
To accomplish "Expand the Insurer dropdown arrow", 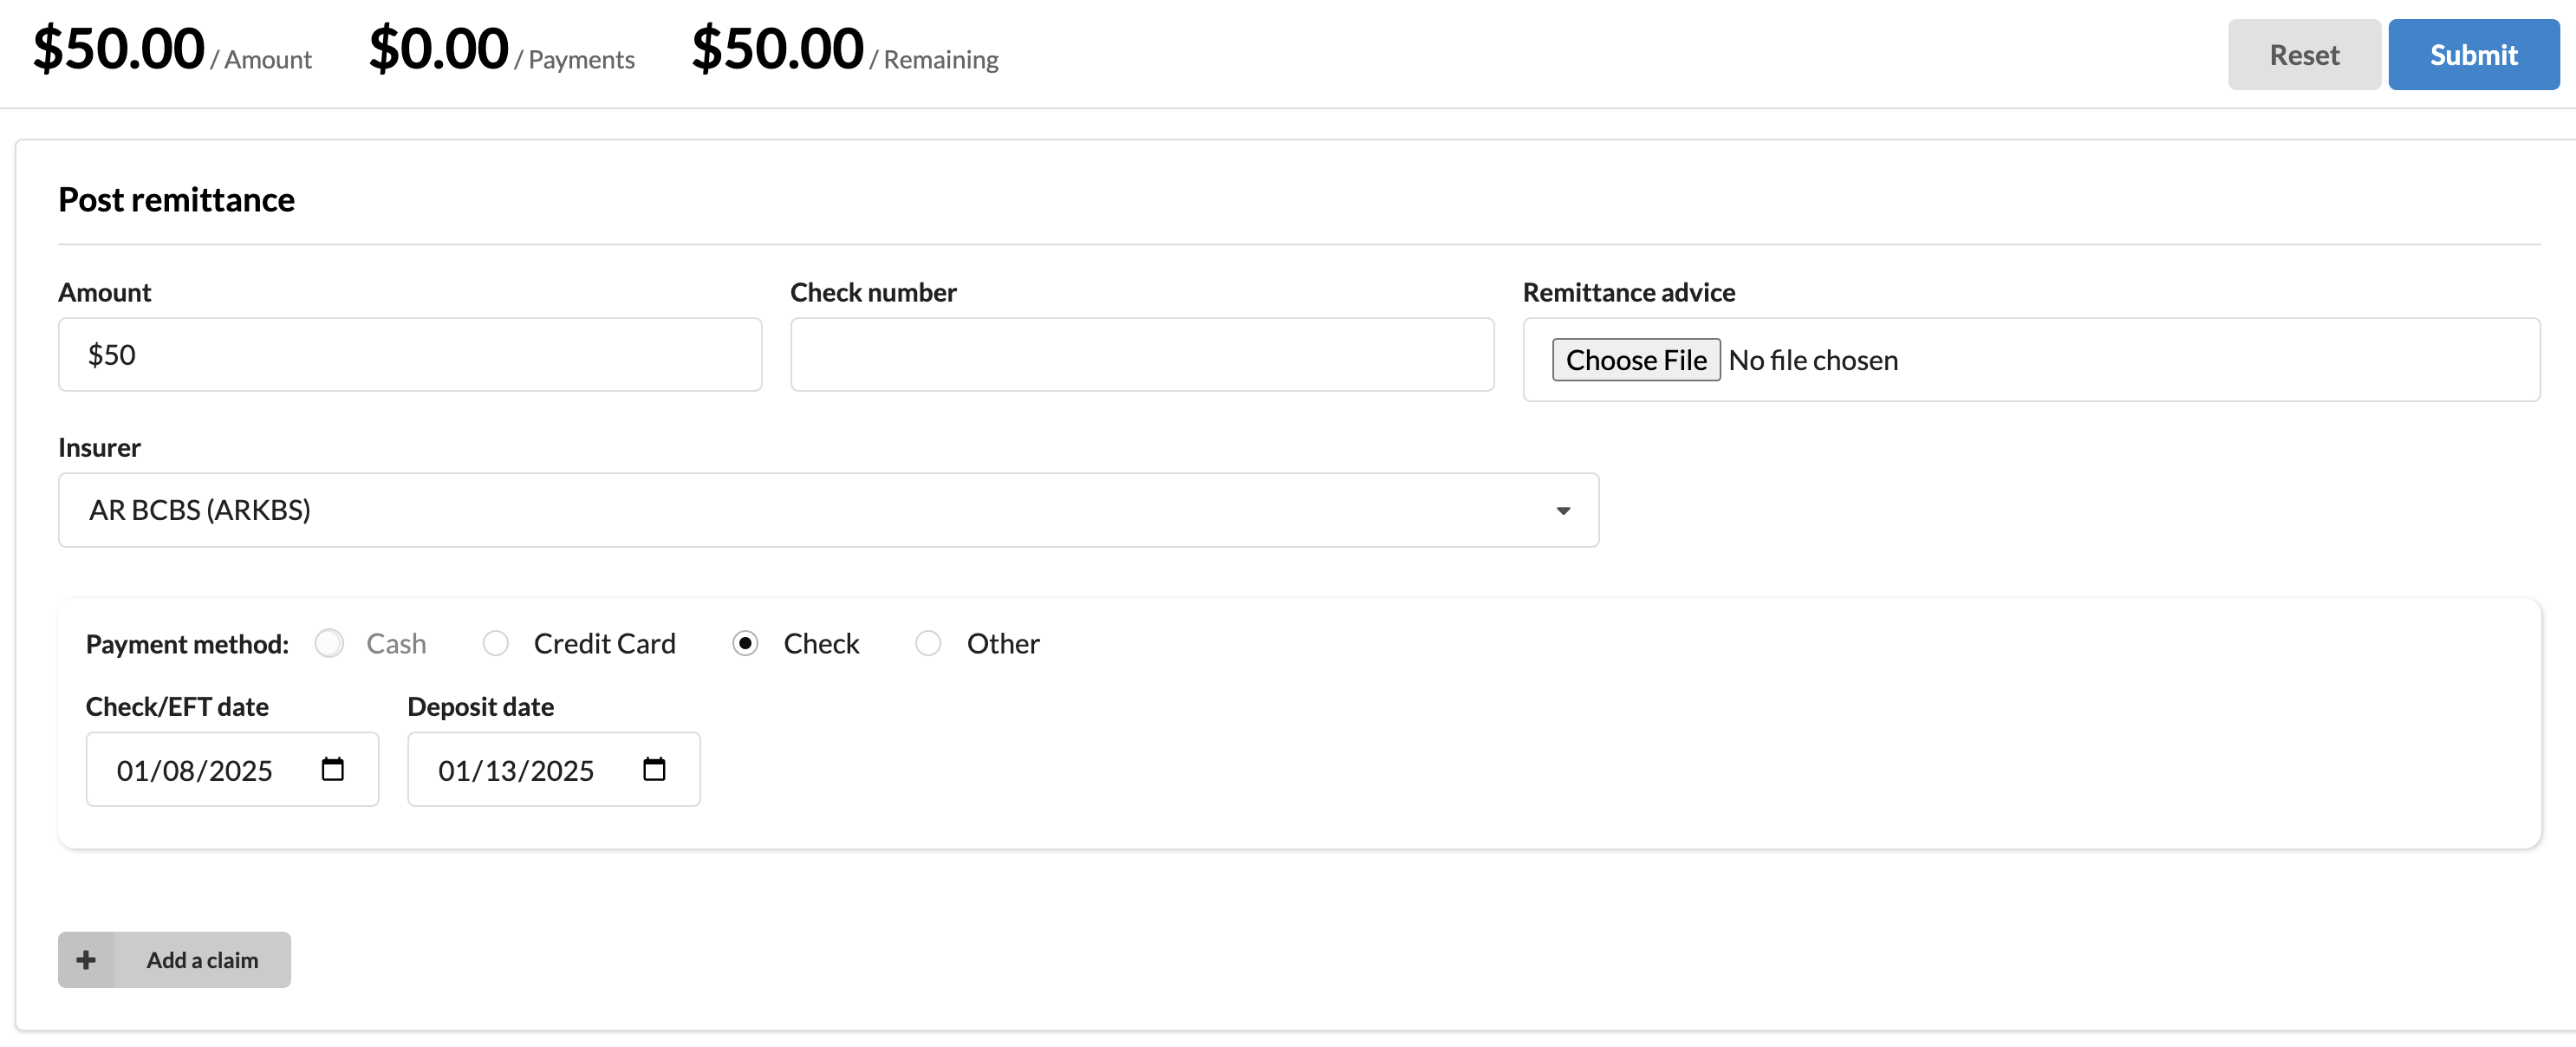I will click(x=1563, y=511).
